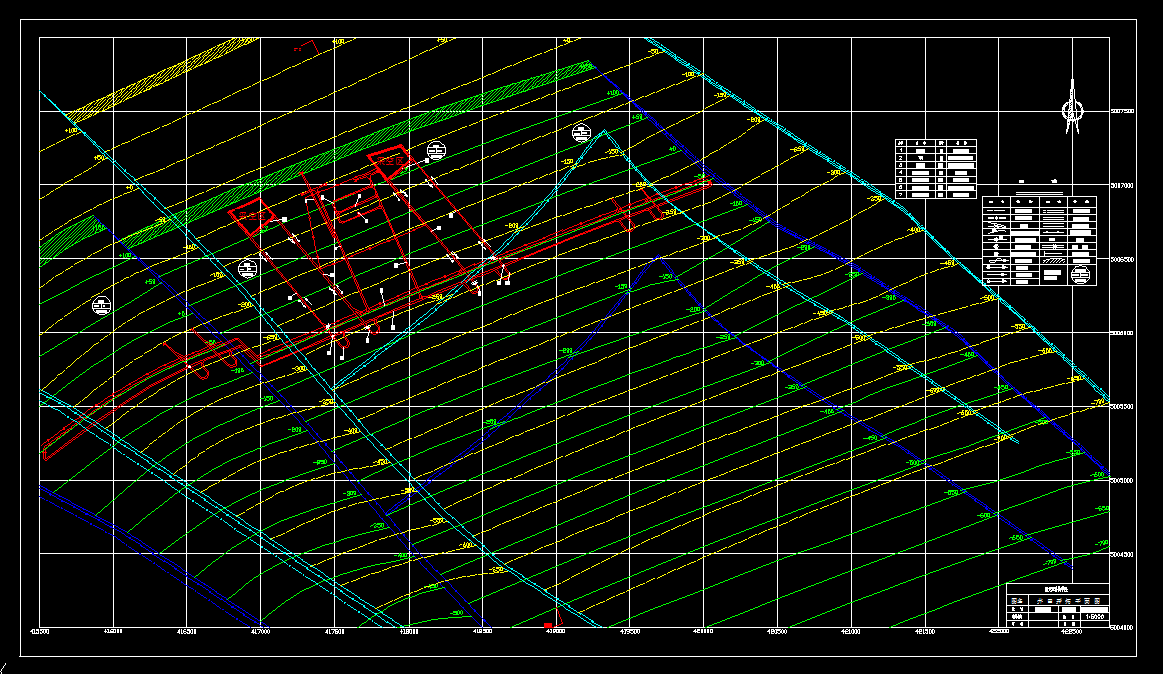The width and height of the screenshot is (1163, 674).
Task: Click row 1 in the numbered legend table
Action: 936,151
